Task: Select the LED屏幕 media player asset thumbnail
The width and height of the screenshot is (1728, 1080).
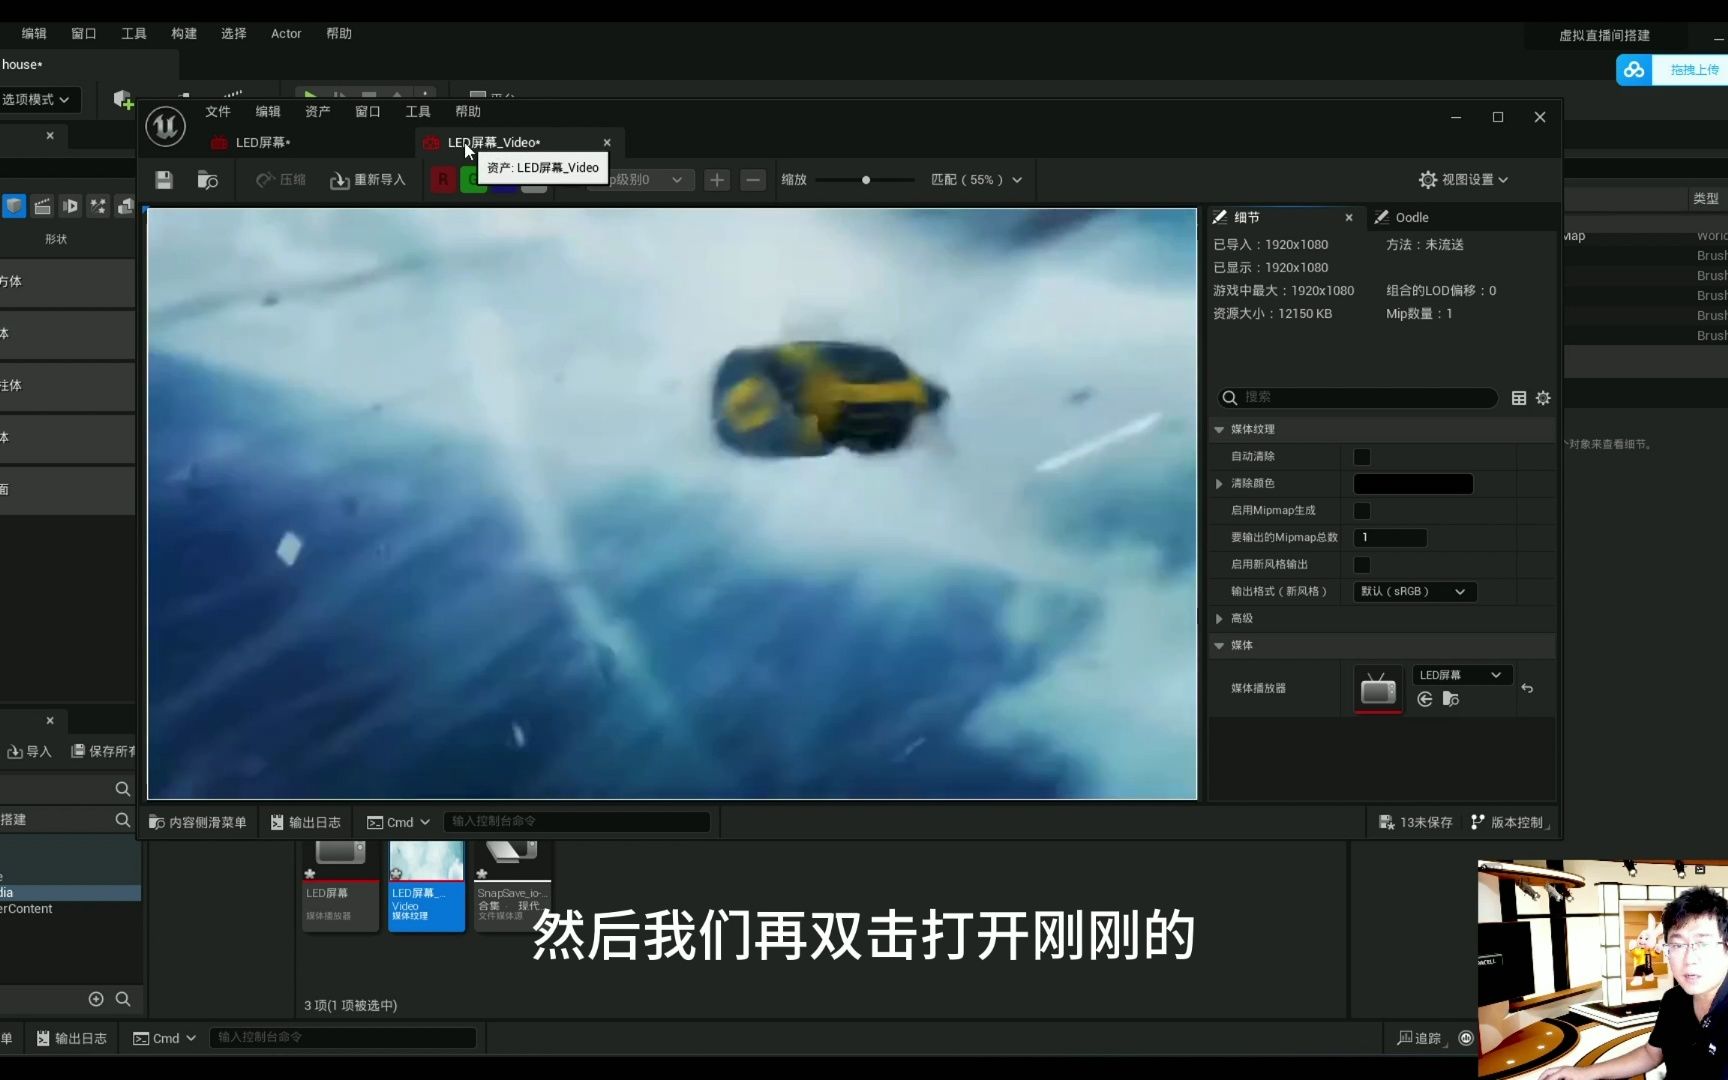Action: click(x=340, y=885)
